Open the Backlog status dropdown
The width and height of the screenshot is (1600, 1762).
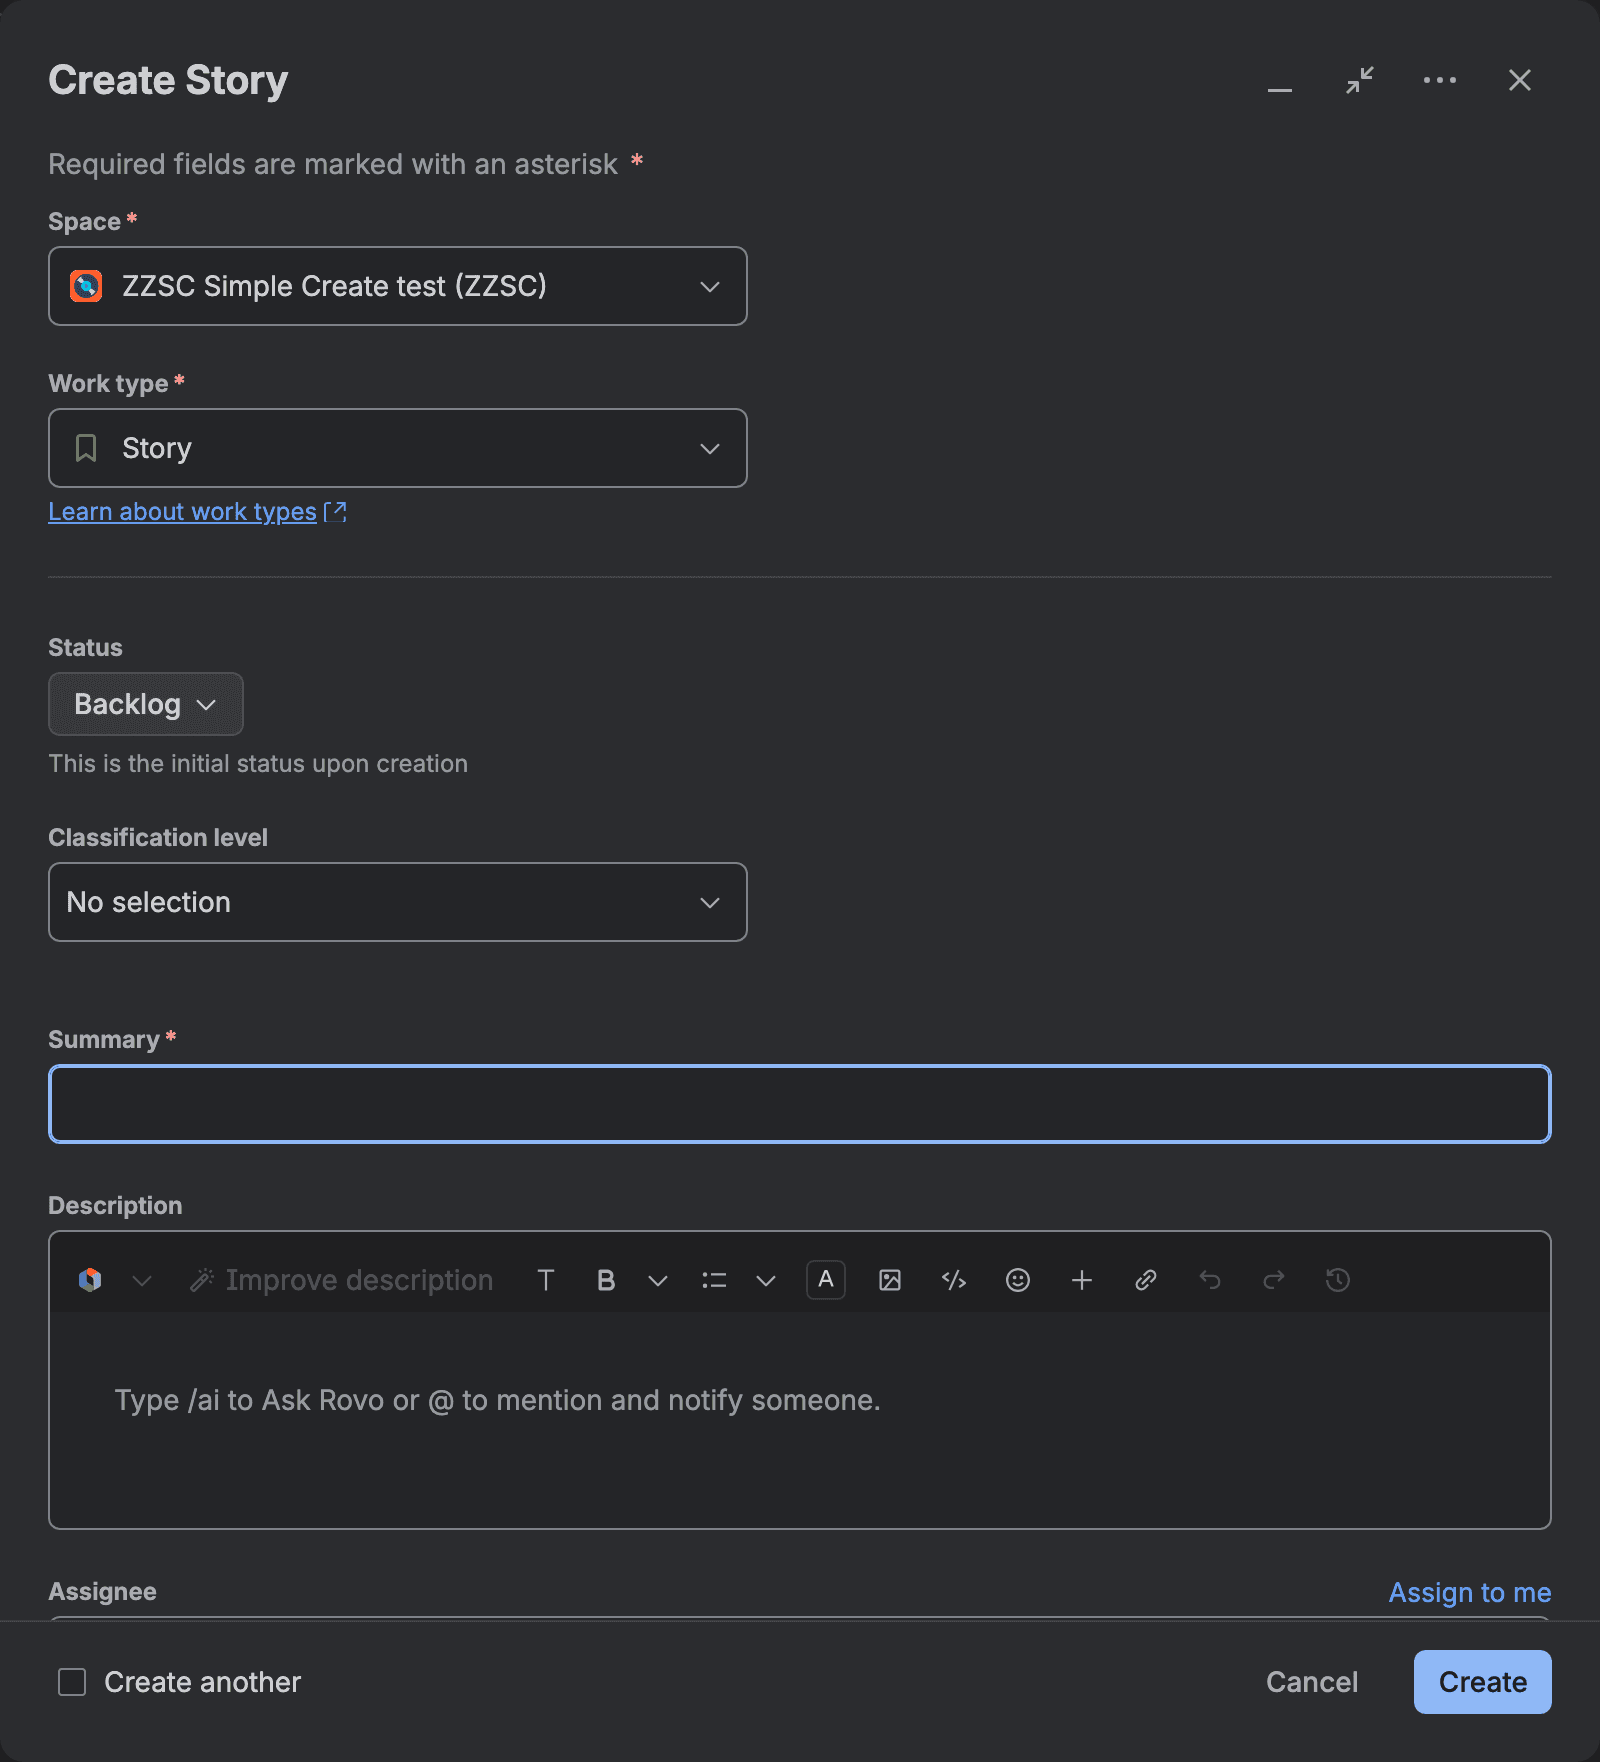[146, 704]
